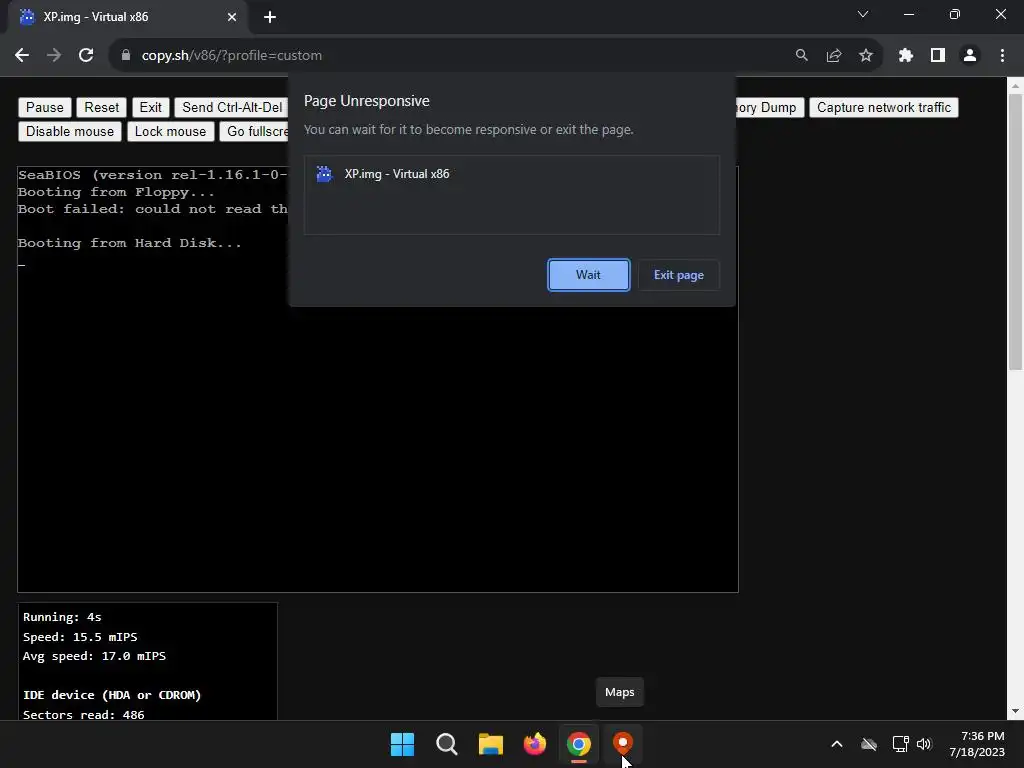Open a new tab with the plus button

[x=270, y=17]
